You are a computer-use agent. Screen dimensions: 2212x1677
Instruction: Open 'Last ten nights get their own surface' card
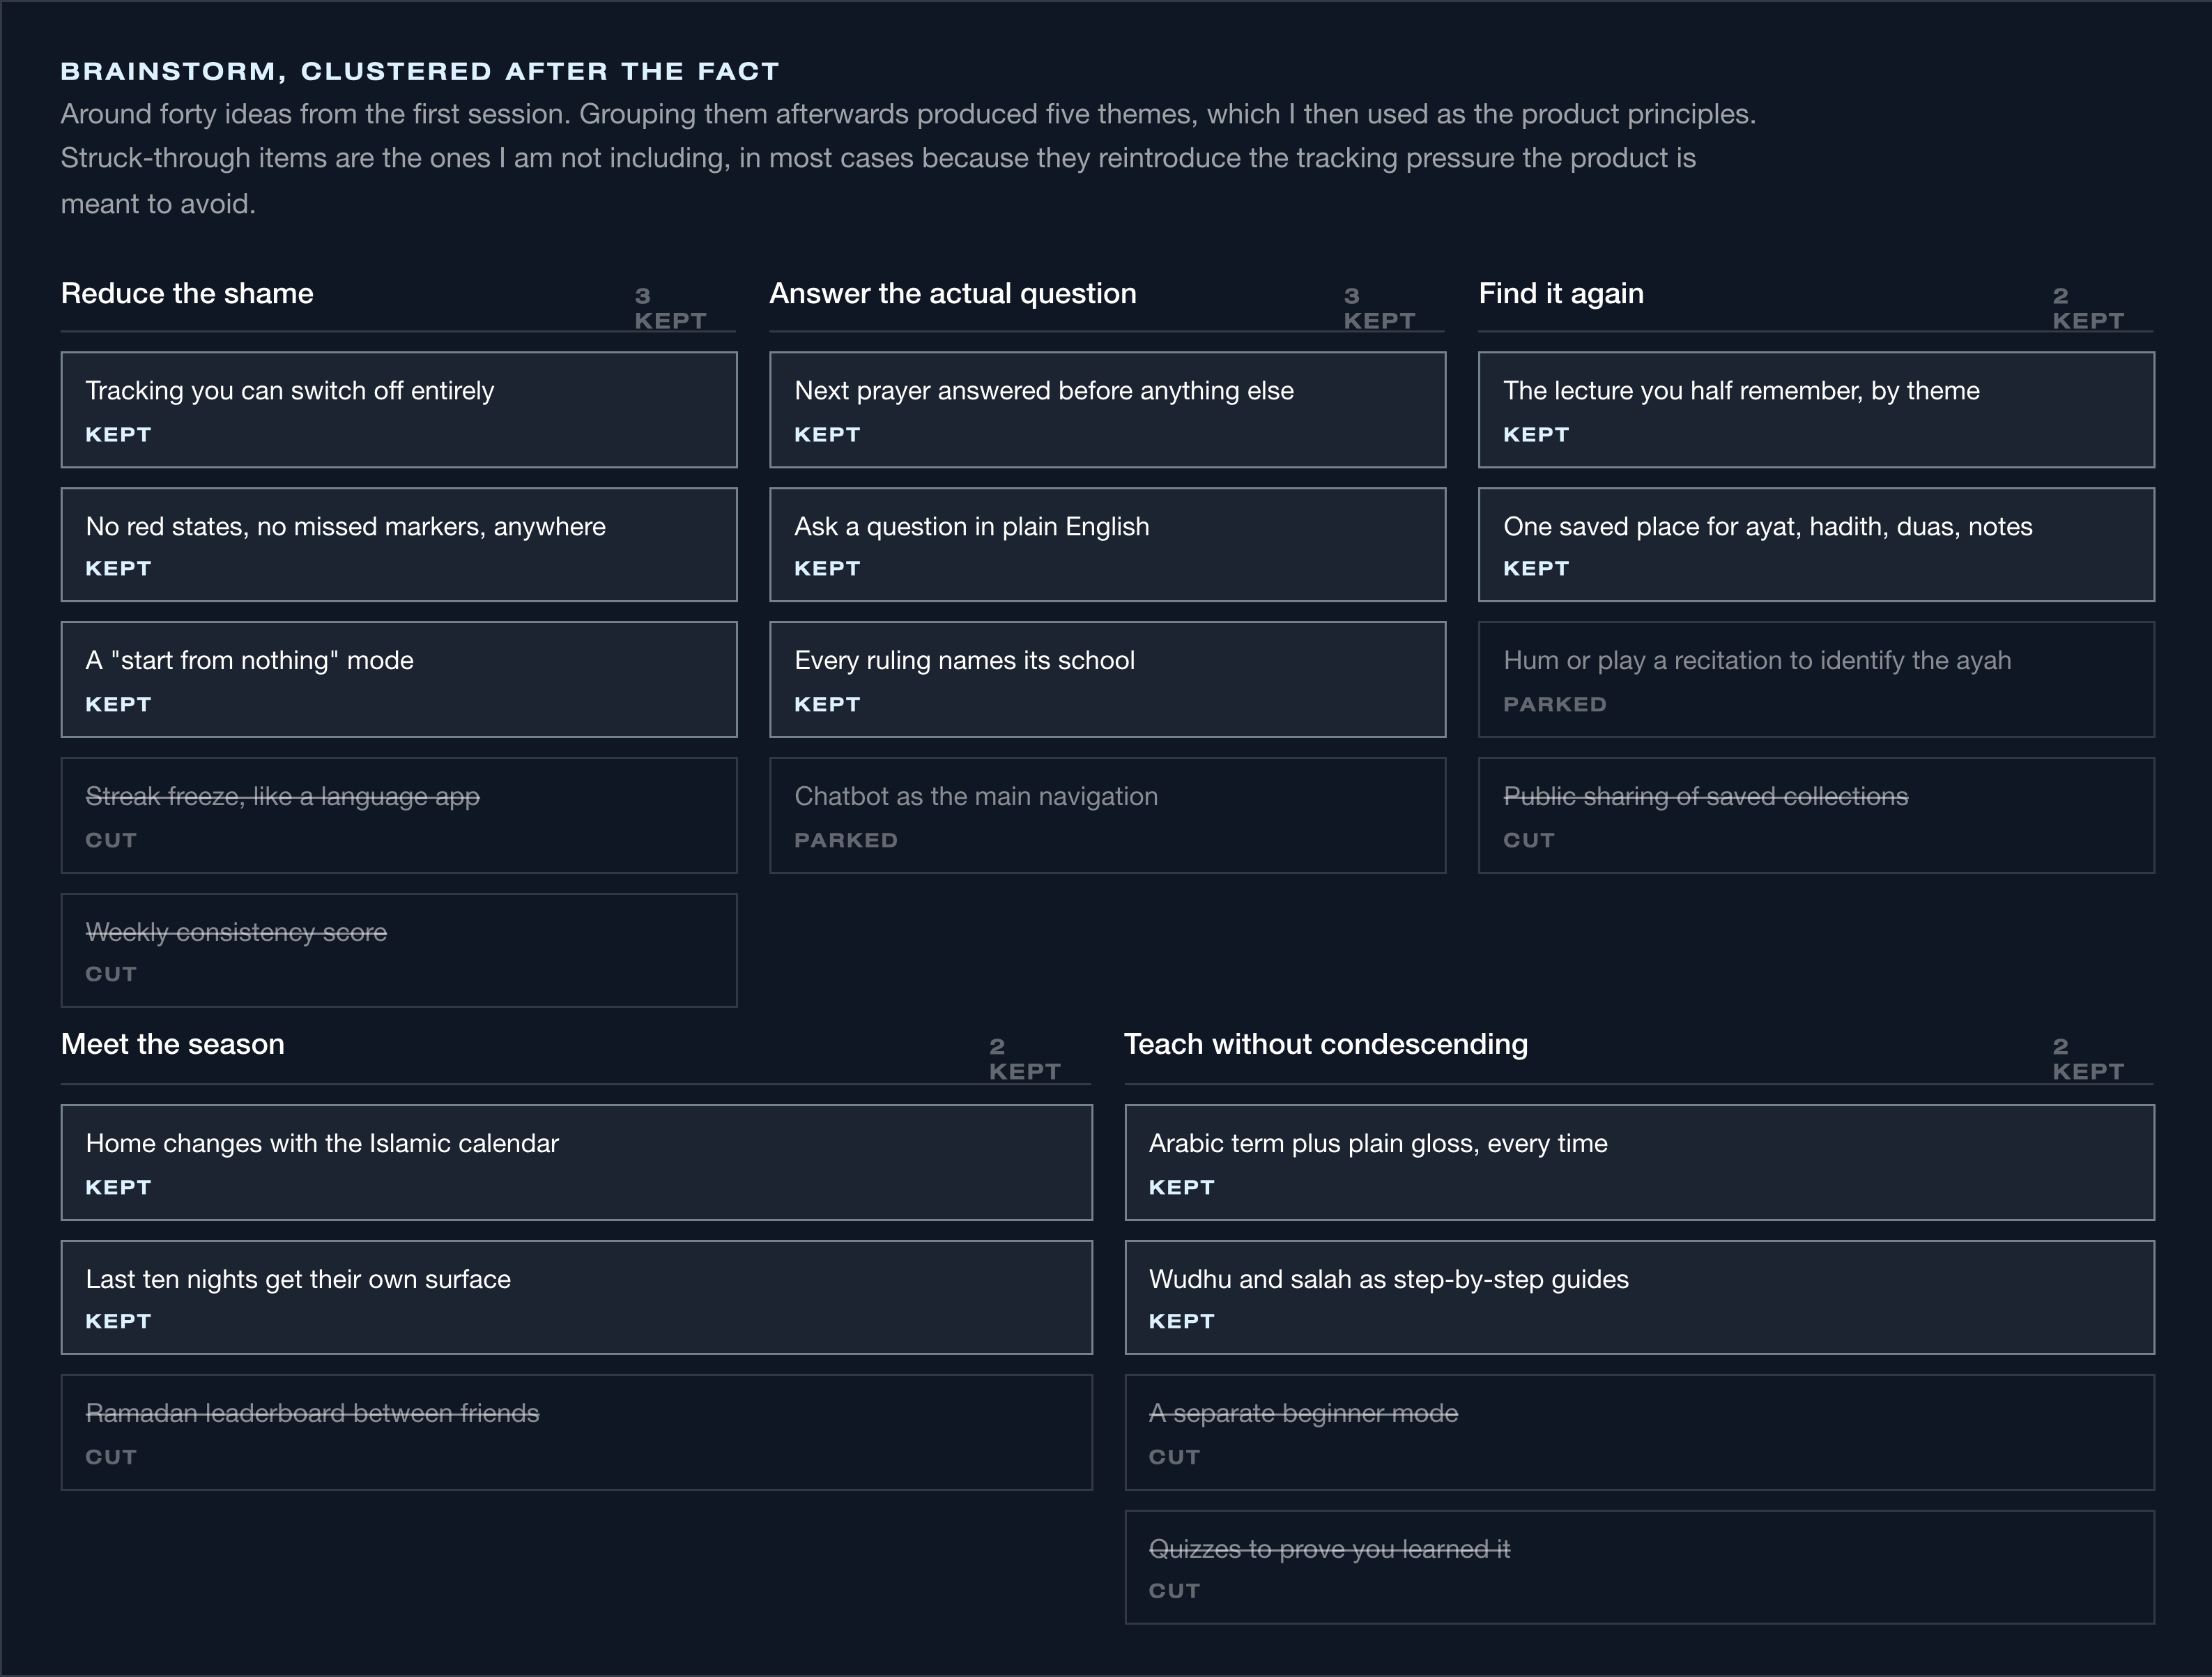point(577,1298)
